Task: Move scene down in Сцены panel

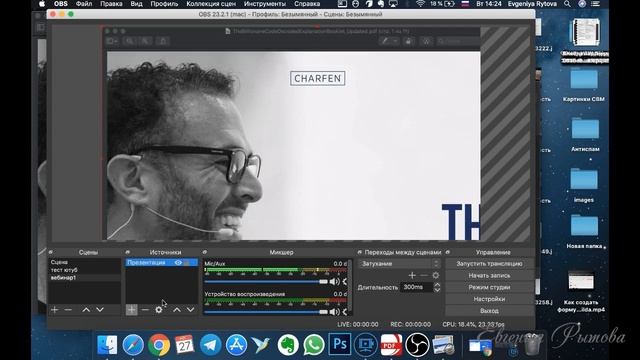Action: pos(100,310)
